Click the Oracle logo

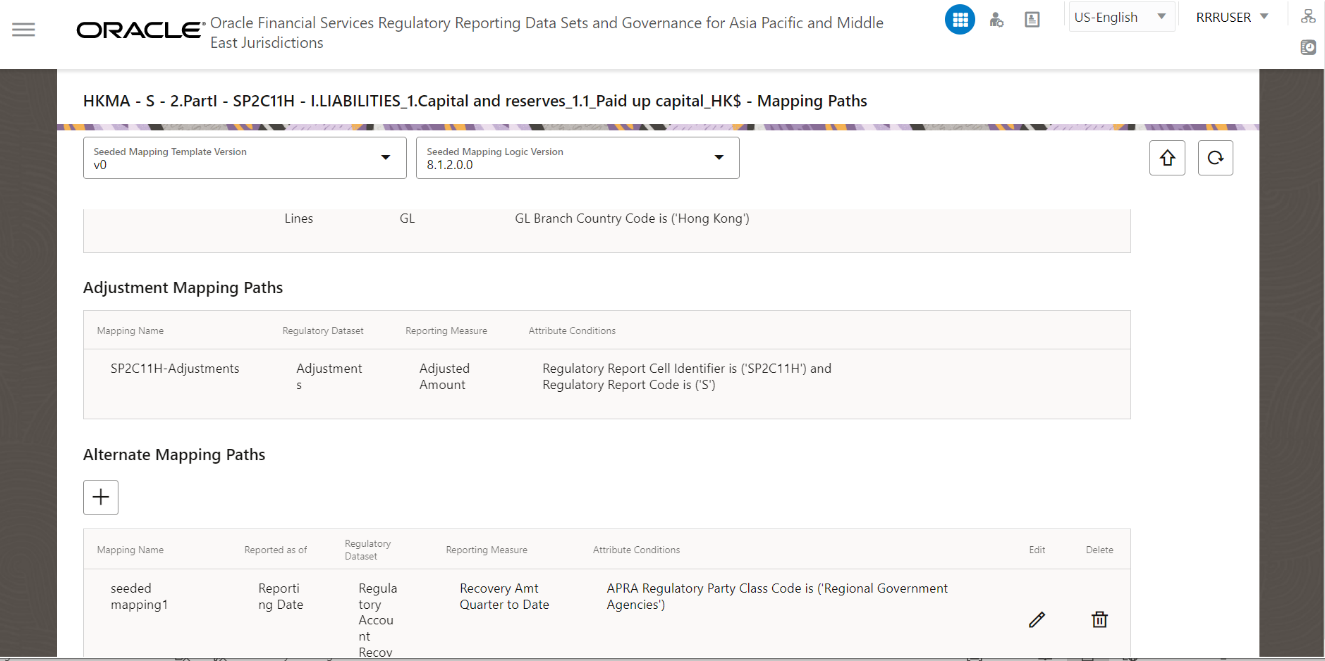point(139,30)
